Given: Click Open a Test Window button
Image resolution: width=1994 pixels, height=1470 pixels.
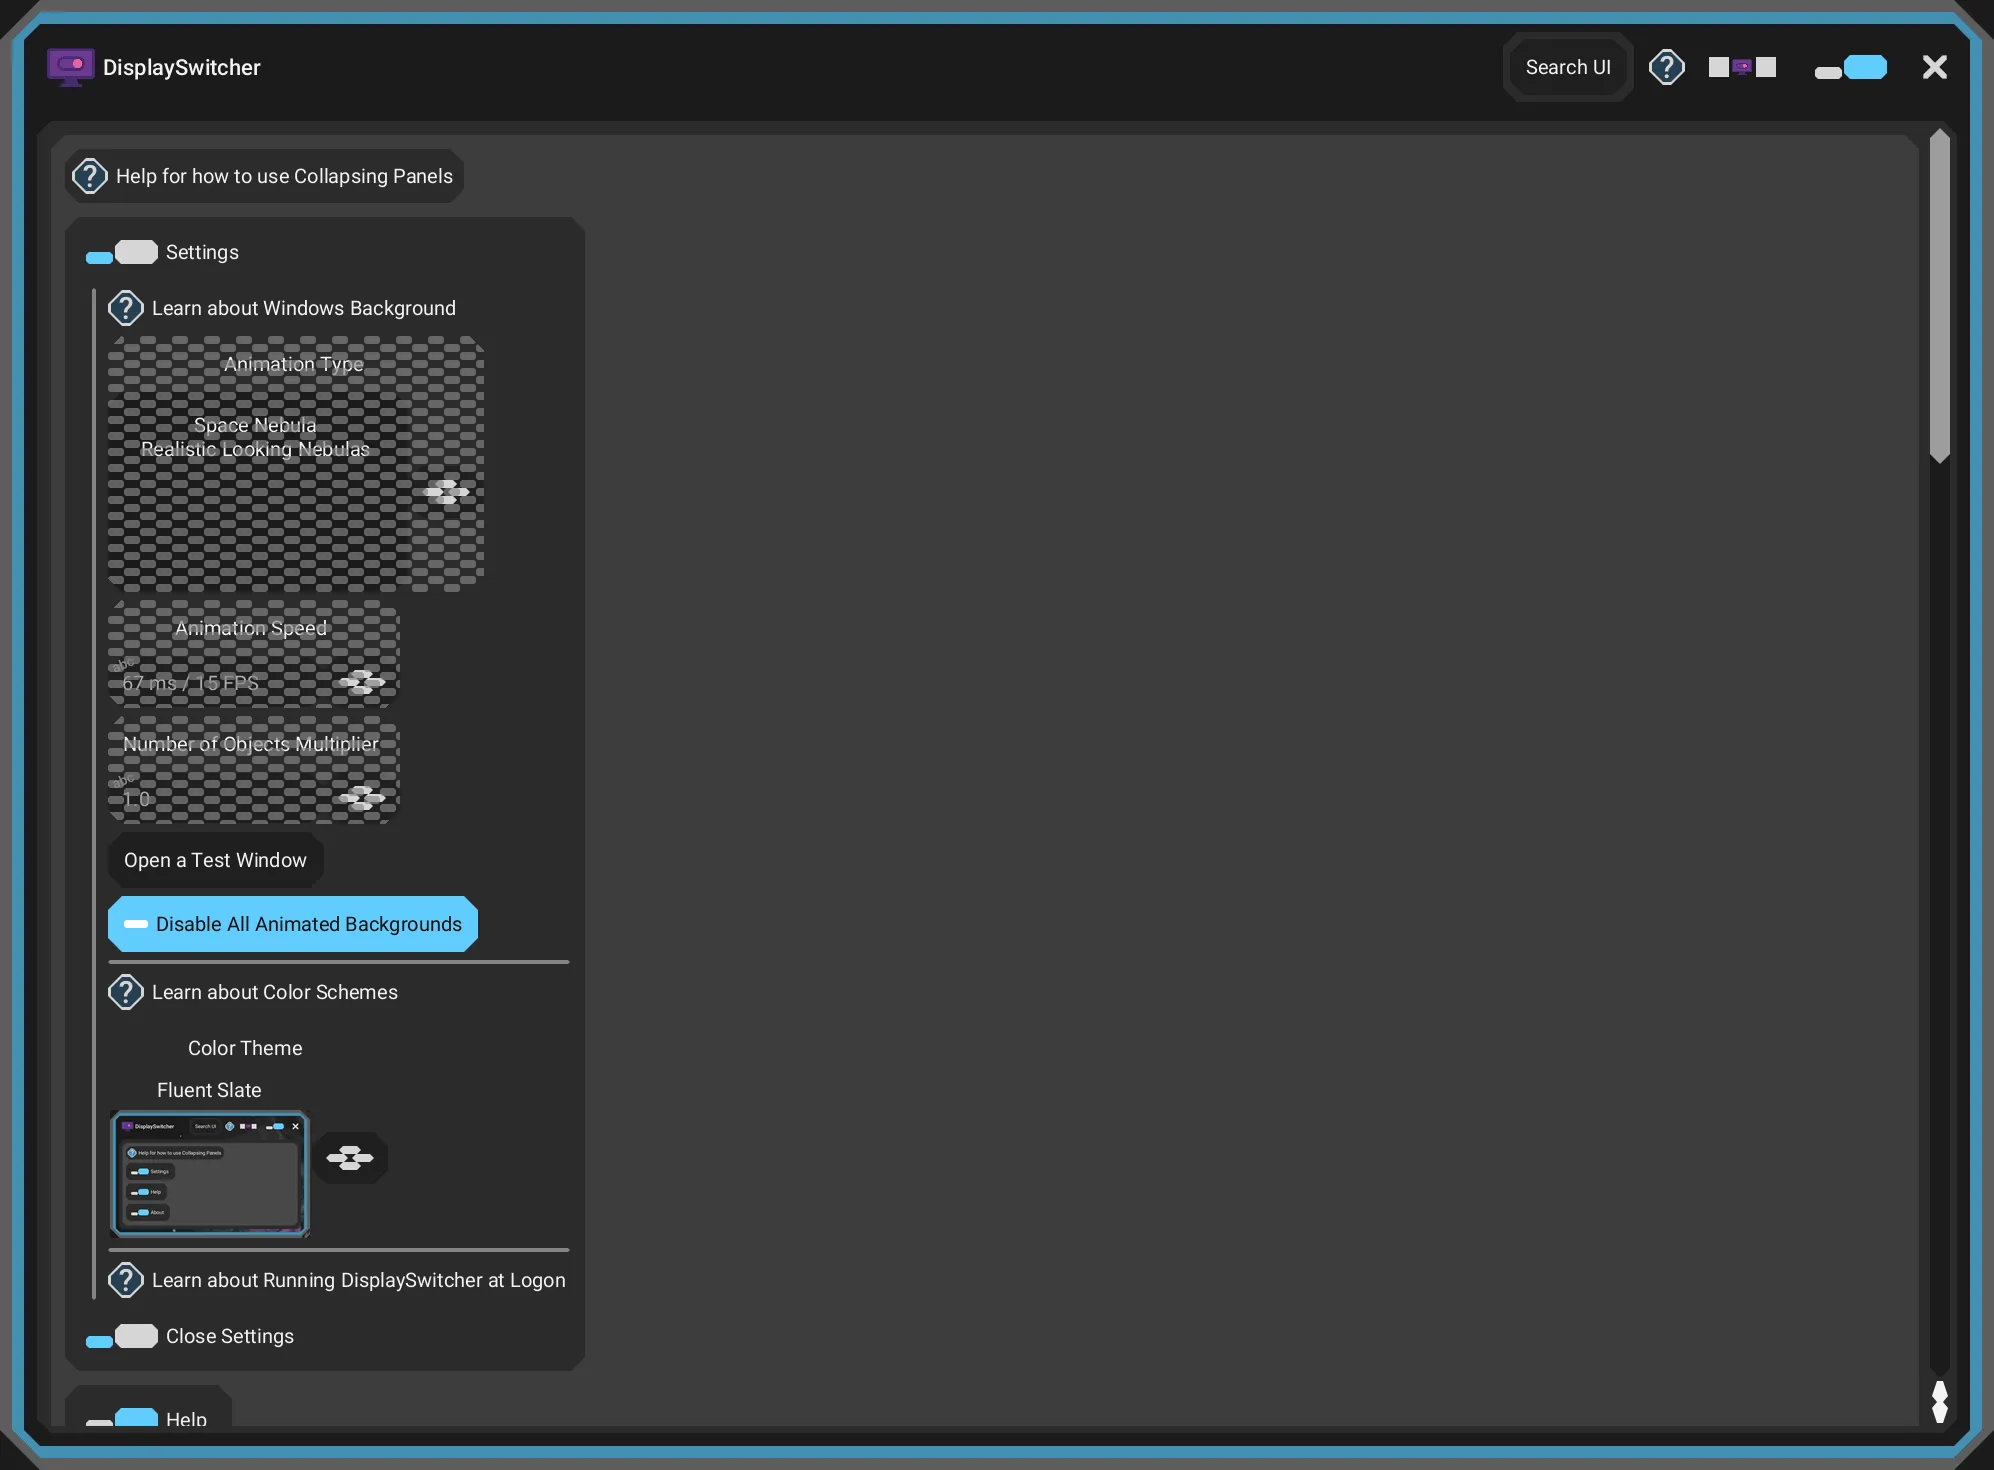Looking at the screenshot, I should (215, 860).
